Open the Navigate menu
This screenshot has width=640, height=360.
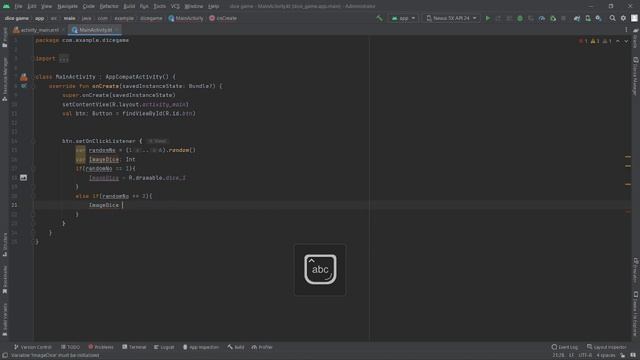tap(67, 6)
